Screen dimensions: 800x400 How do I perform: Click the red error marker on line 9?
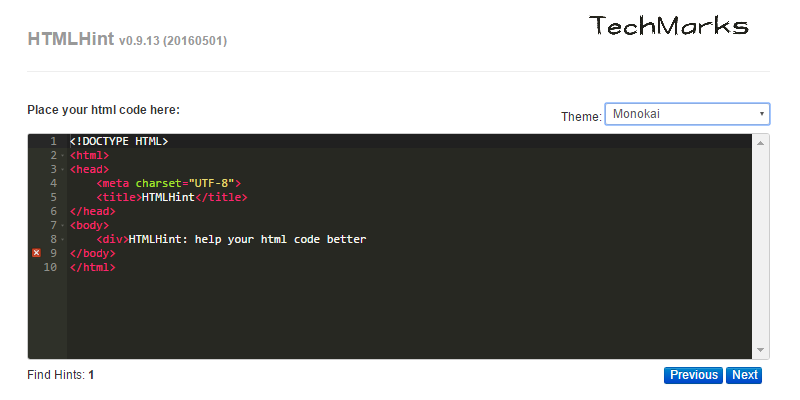click(x=36, y=253)
